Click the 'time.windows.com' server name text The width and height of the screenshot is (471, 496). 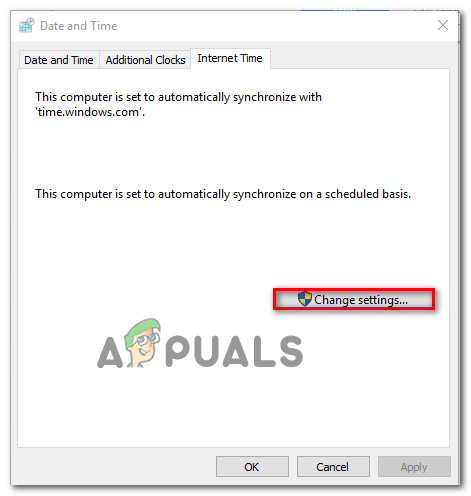pyautogui.click(x=90, y=112)
